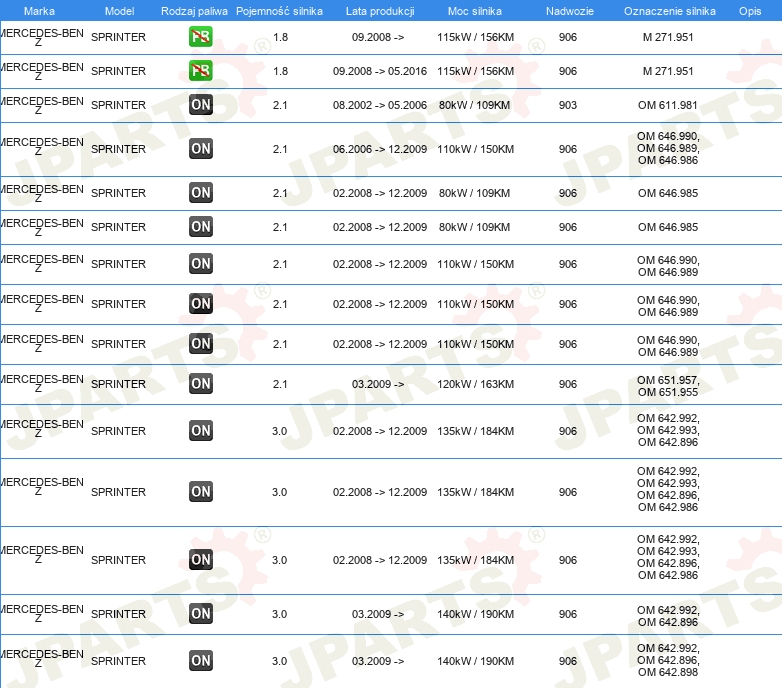
Task: Click the Rodzaj paliwa column header
Action: point(194,11)
